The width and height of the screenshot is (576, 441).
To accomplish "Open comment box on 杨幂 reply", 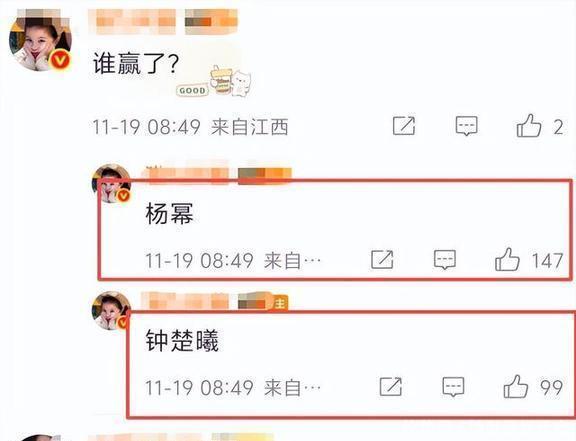I will coord(445,260).
